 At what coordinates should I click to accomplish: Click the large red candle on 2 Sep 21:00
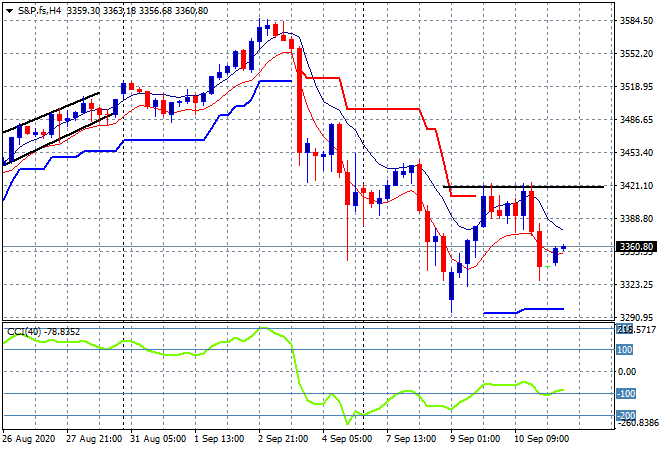tap(299, 100)
